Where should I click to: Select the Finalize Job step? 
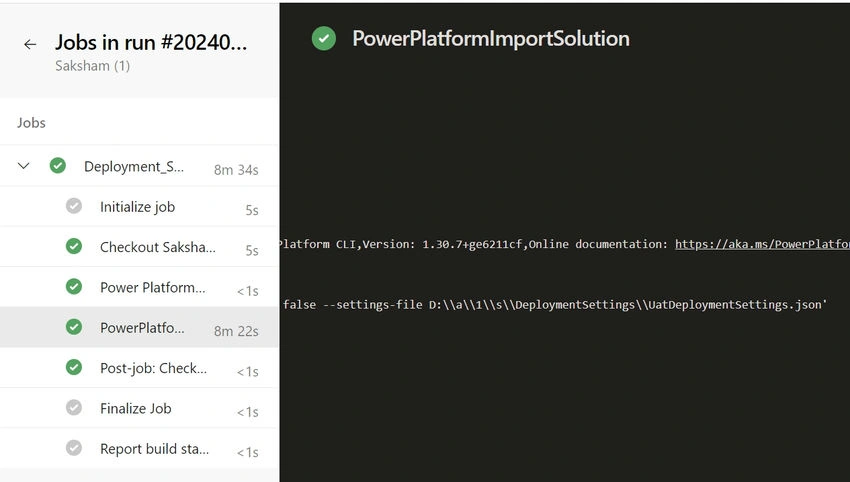click(139, 408)
